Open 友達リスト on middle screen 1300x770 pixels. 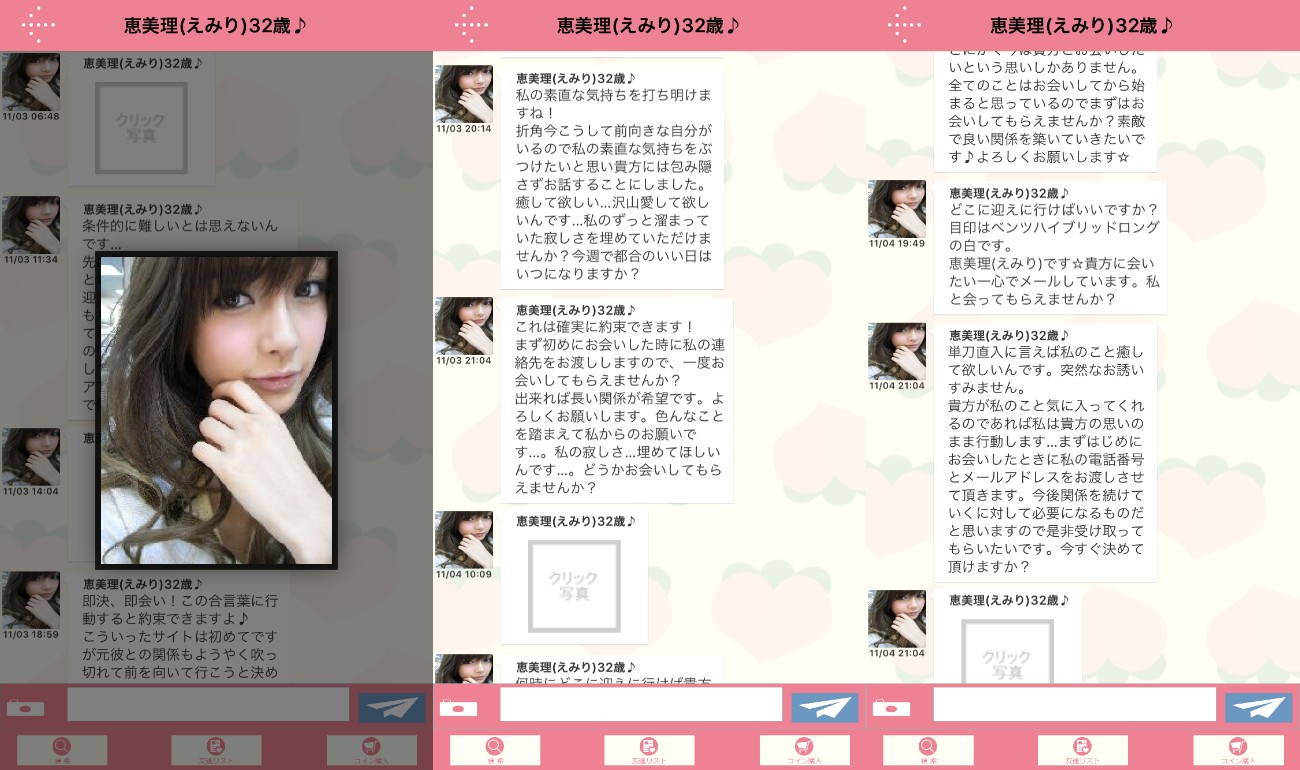(x=649, y=750)
